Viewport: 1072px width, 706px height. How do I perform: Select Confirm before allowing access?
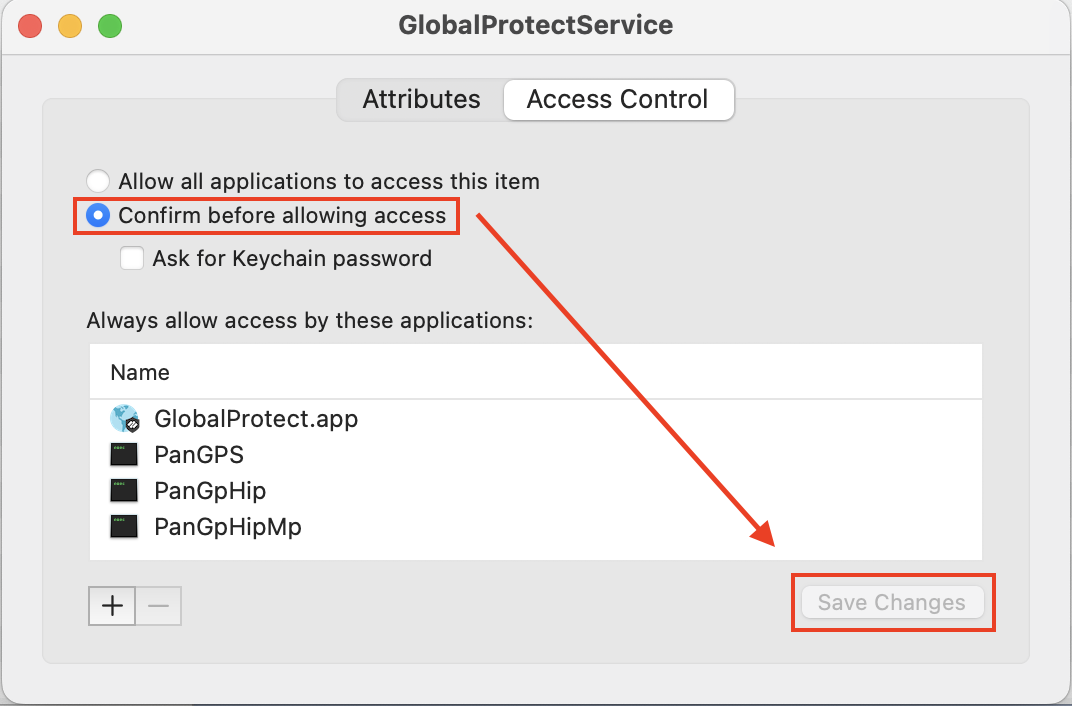[97, 215]
